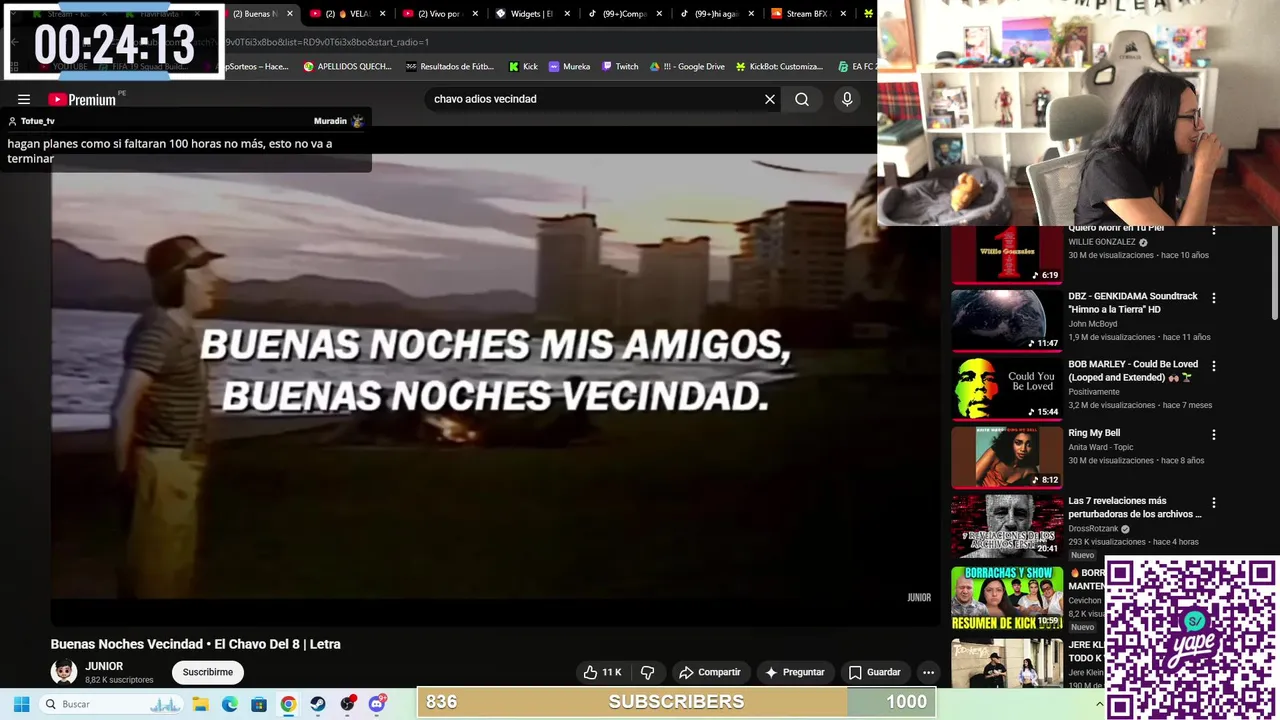Screen dimensions: 1280x720
Task: Click the JUNIOR channel name
Action: pos(104,666)
